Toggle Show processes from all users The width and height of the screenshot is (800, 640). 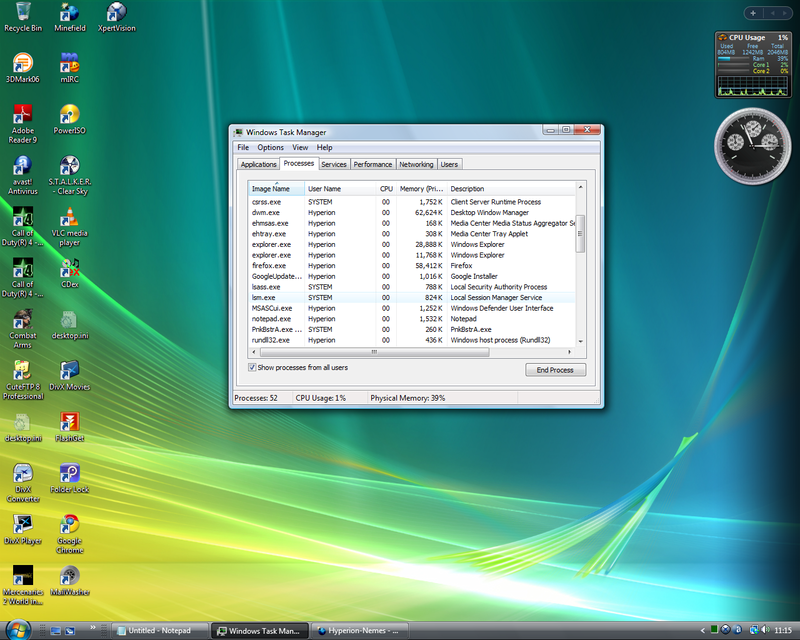click(x=252, y=367)
